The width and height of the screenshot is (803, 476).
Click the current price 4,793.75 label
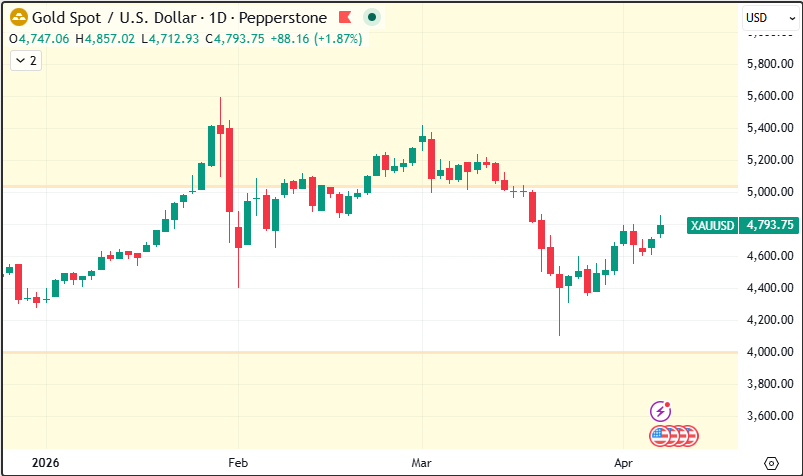[x=770, y=225]
